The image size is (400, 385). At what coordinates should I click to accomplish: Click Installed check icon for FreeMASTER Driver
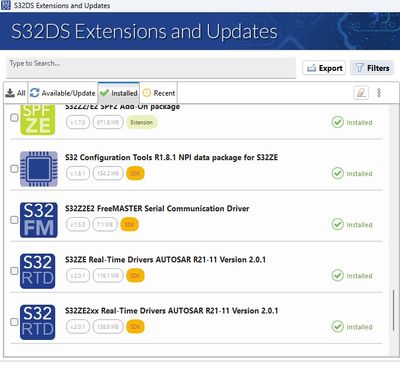point(338,224)
